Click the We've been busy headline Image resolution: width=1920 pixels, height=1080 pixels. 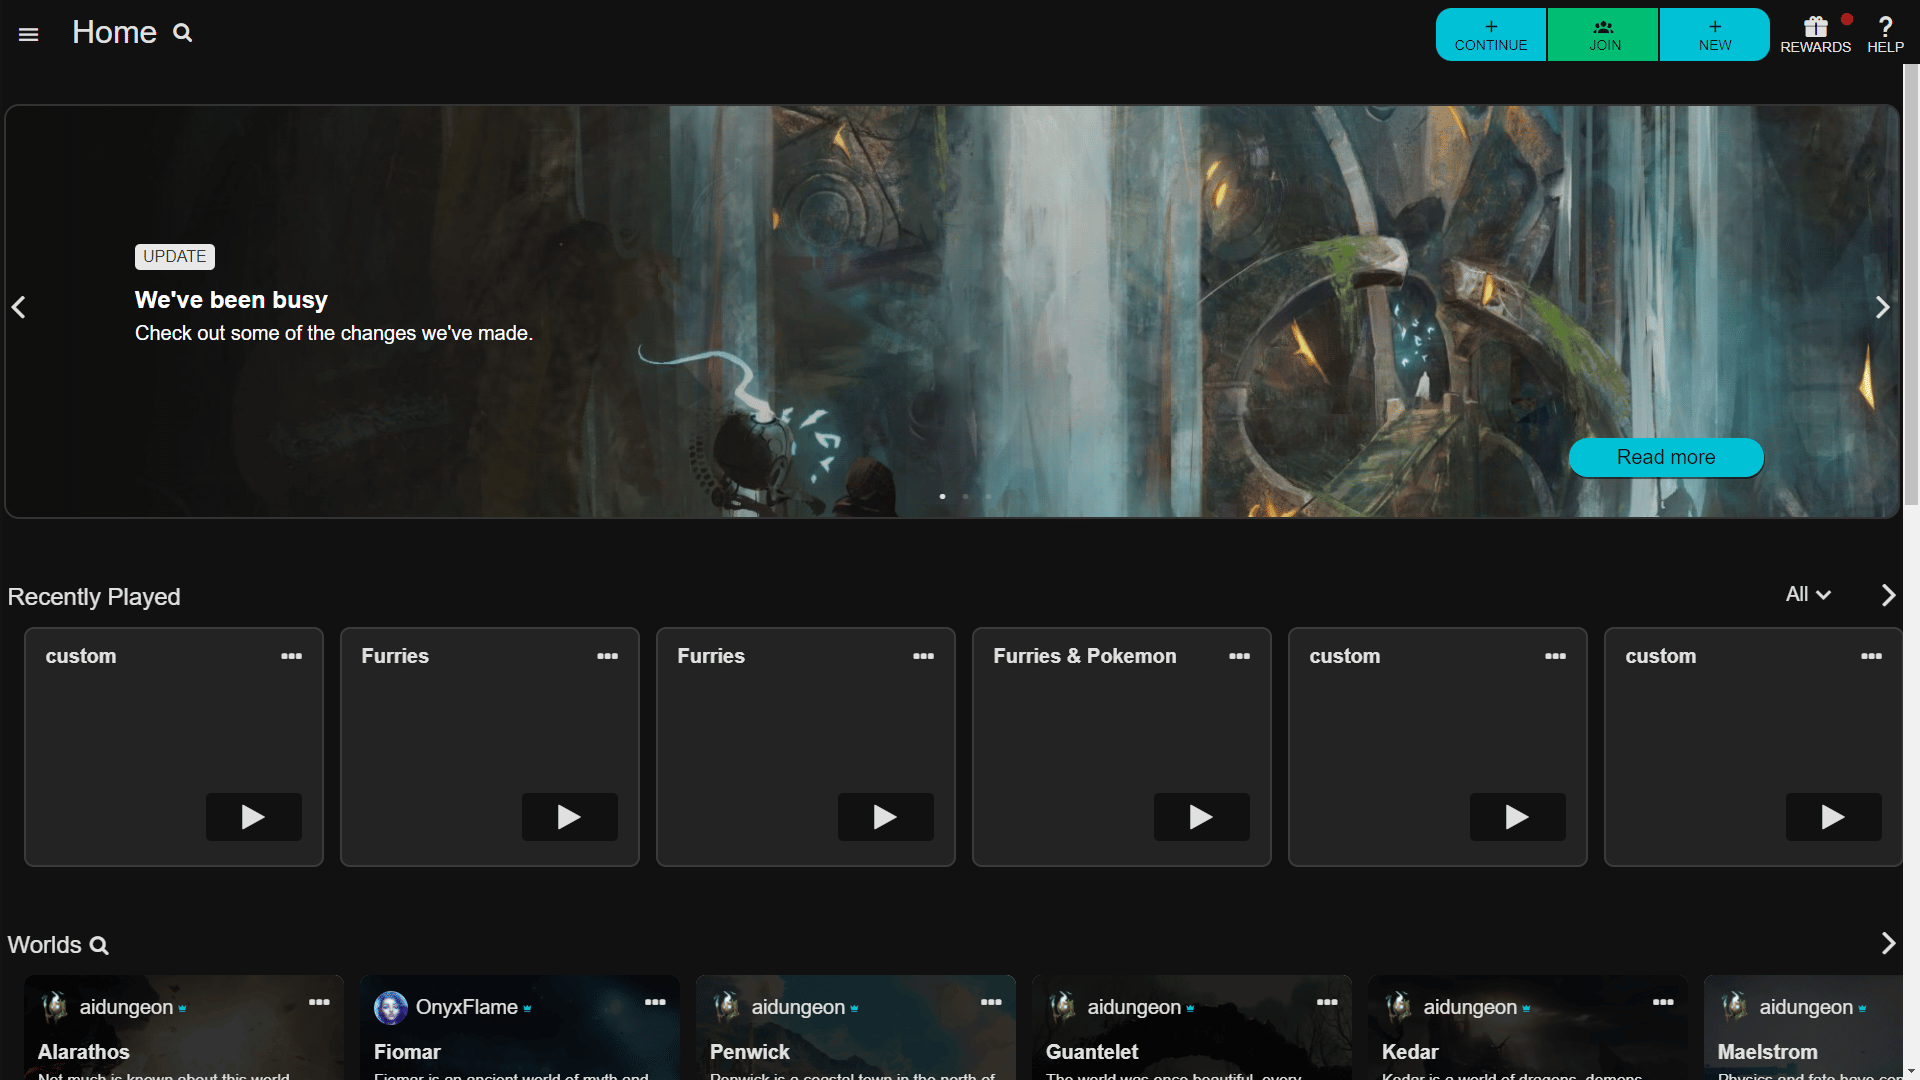click(x=231, y=300)
